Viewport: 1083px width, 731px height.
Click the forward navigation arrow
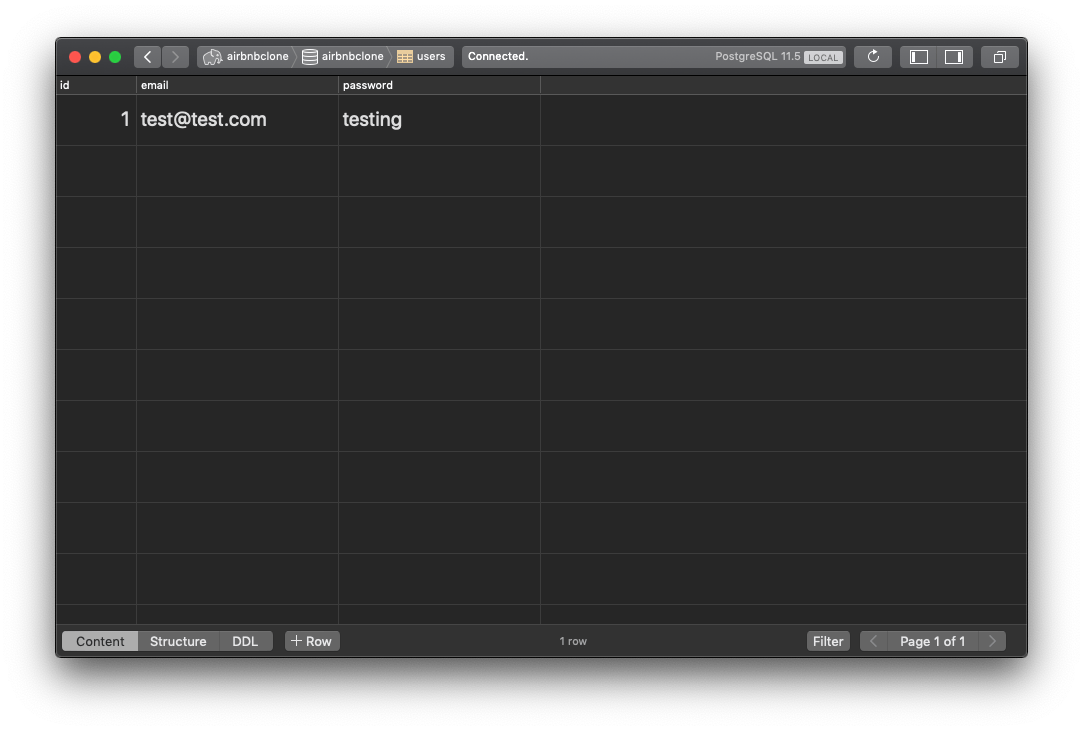tap(175, 57)
